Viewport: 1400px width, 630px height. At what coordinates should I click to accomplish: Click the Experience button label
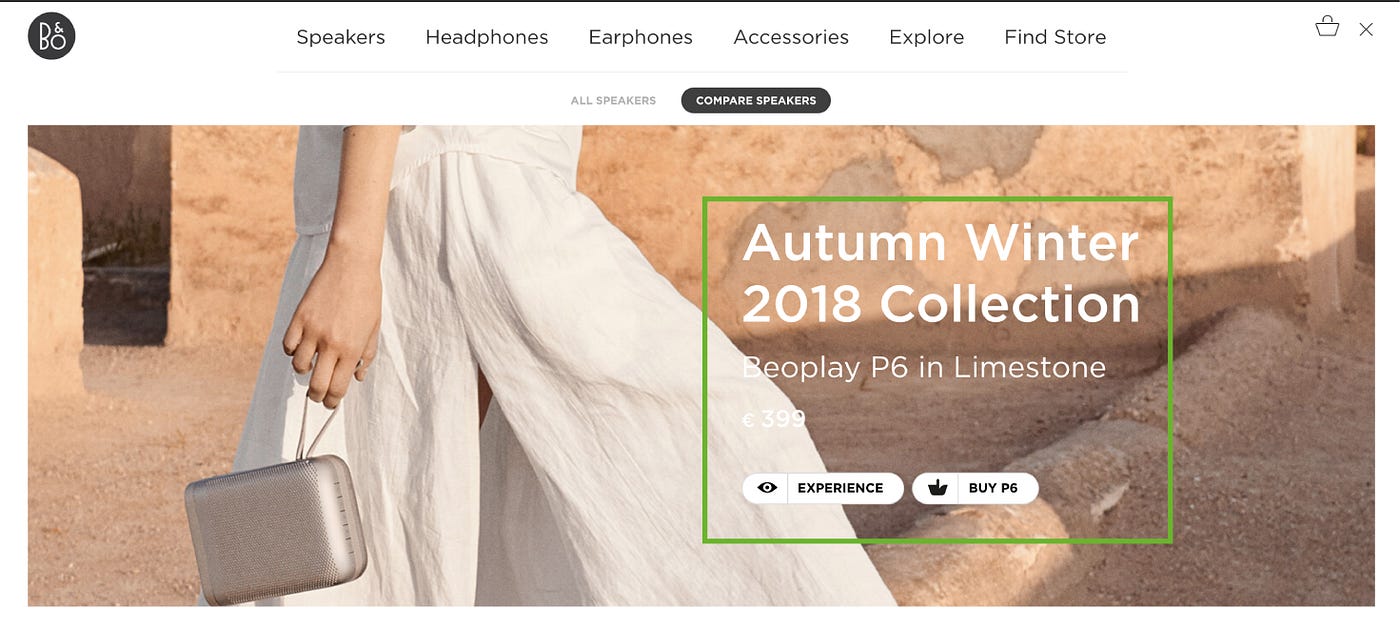click(x=840, y=488)
